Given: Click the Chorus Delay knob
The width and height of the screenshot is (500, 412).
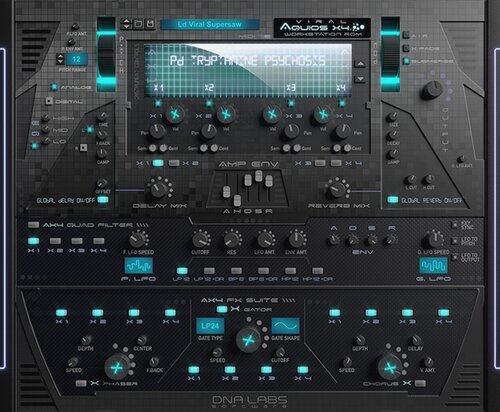Looking at the screenshot, I should (x=415, y=340).
